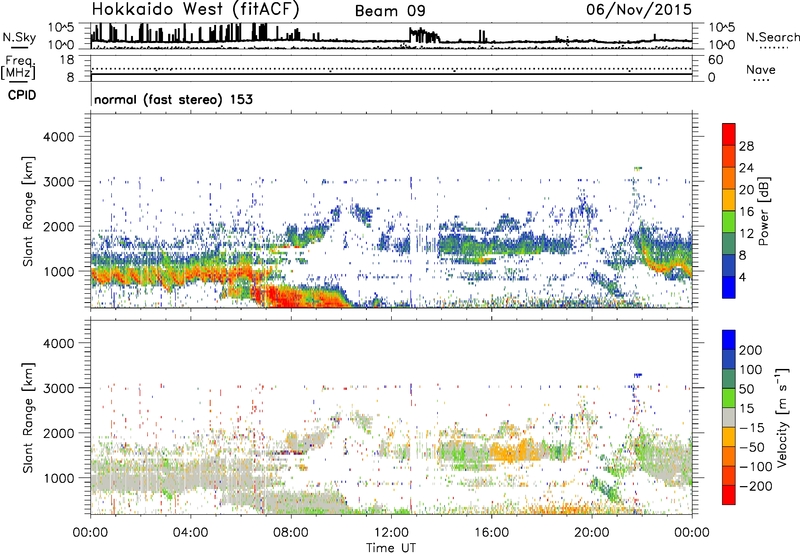Click the '16:00' time tick label
800x554 pixels.
[491, 533]
